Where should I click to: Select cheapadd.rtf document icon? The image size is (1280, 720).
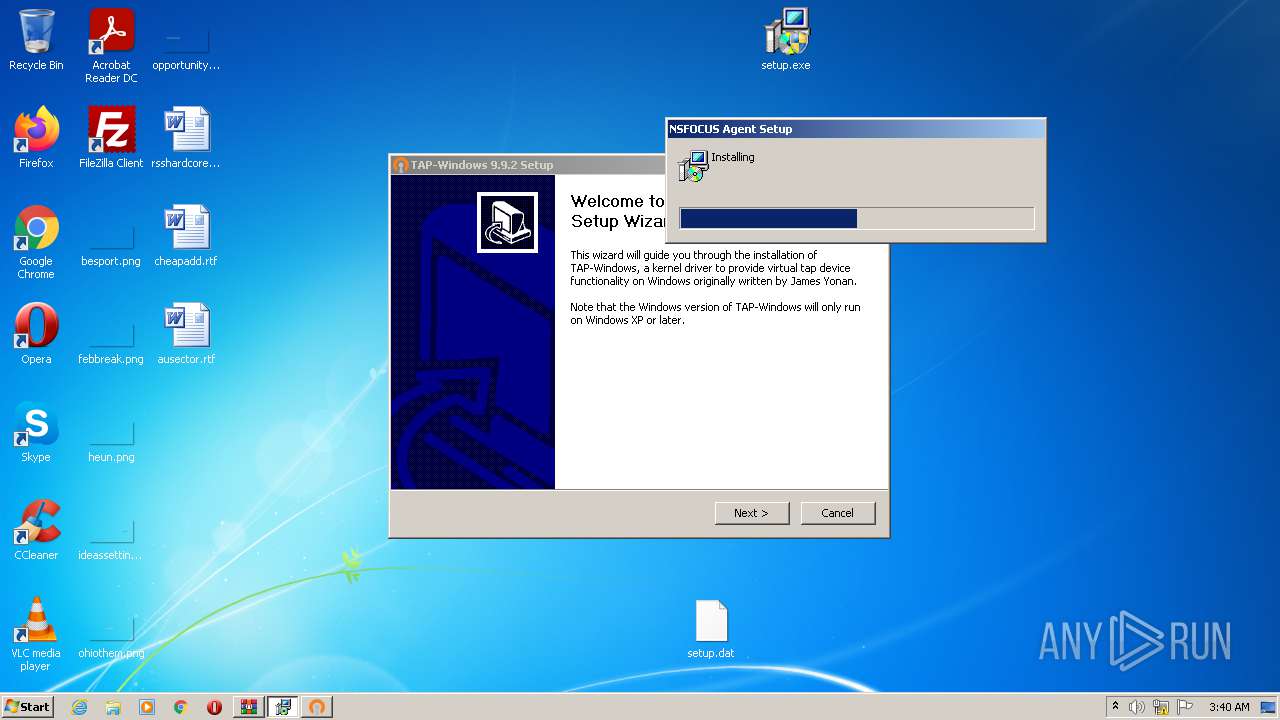[186, 236]
